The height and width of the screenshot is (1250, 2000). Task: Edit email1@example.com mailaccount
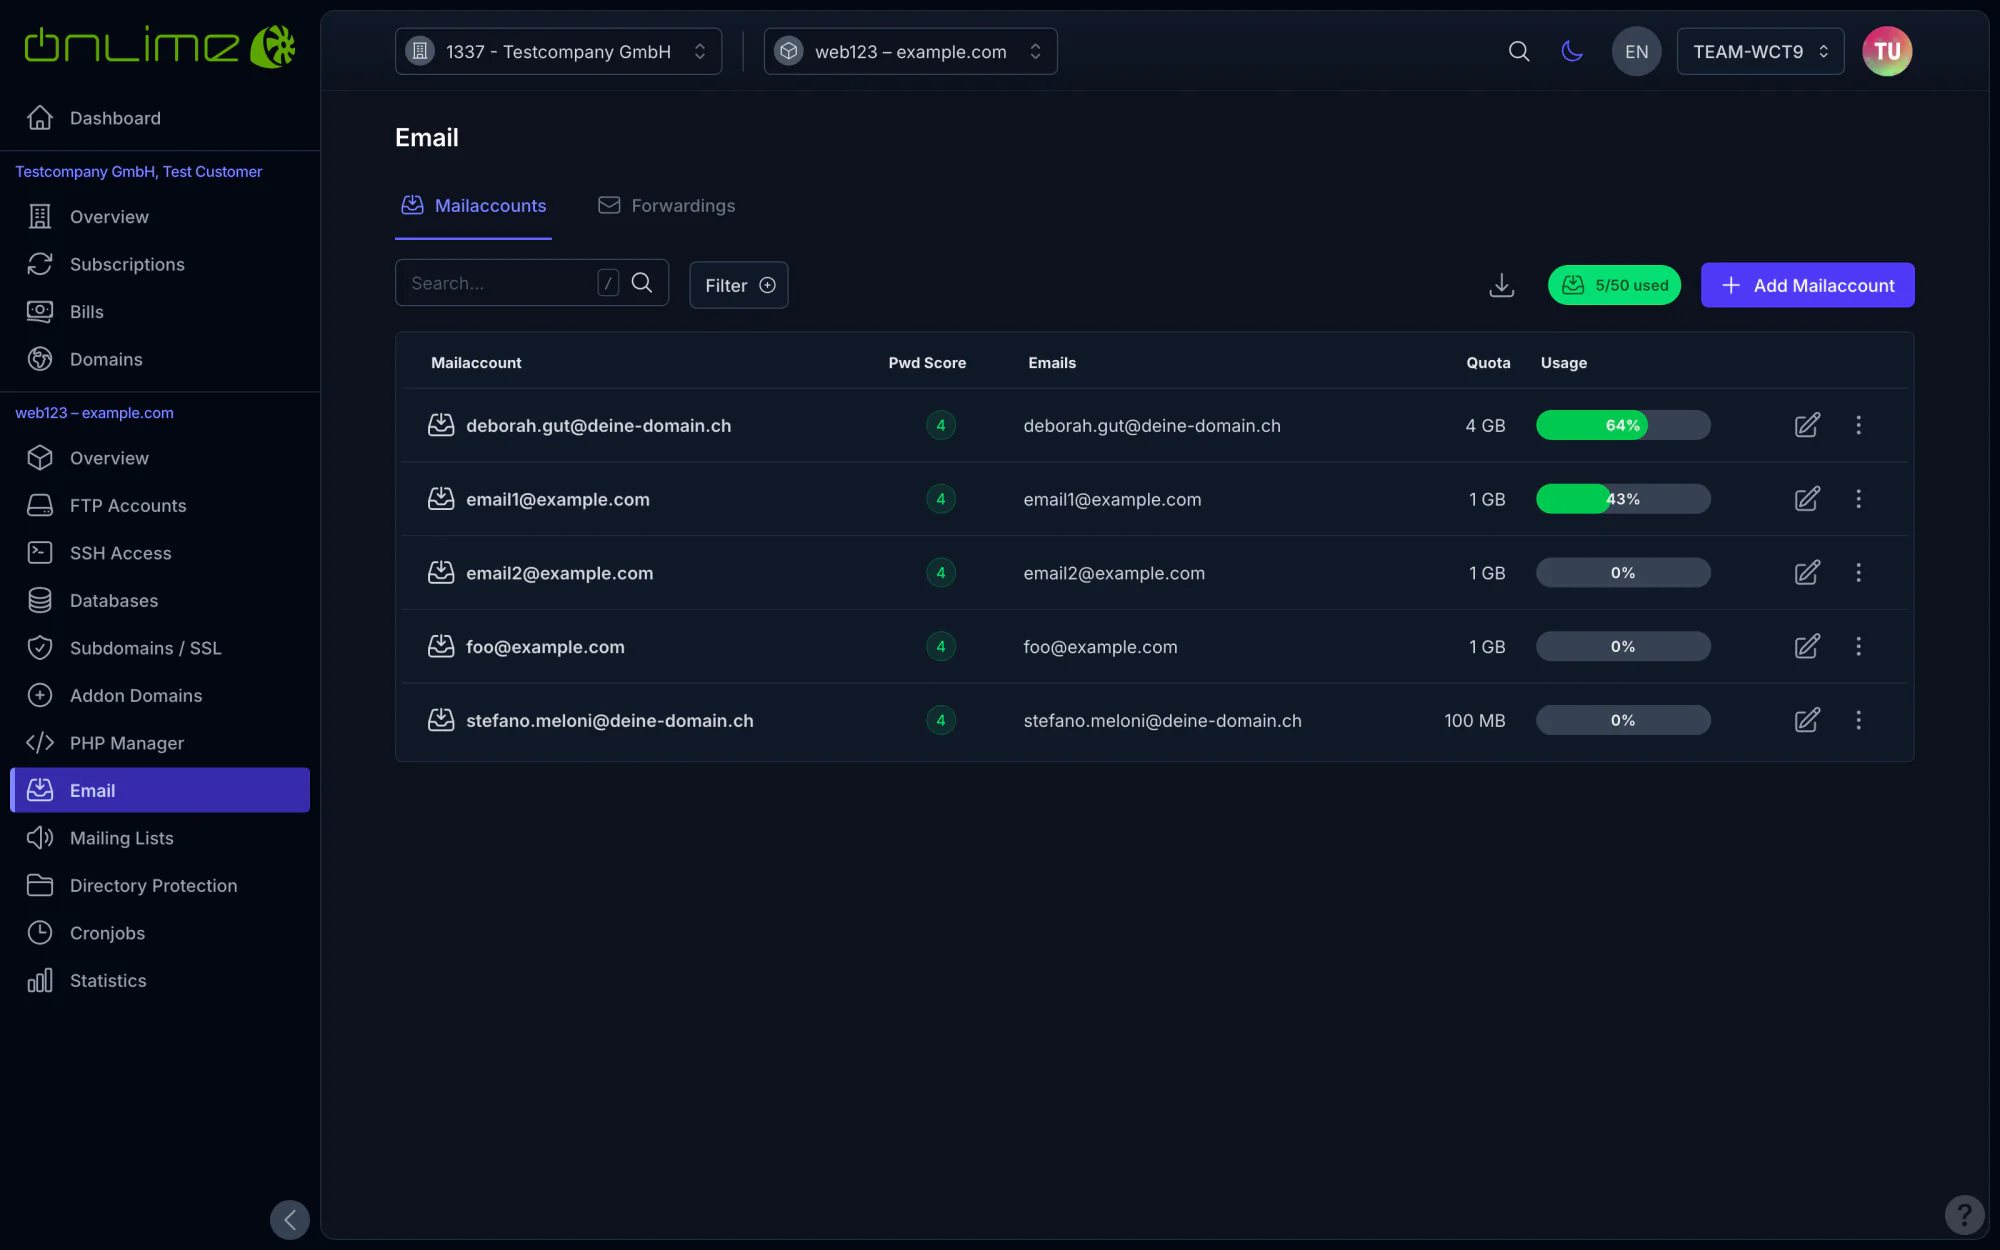point(1807,499)
